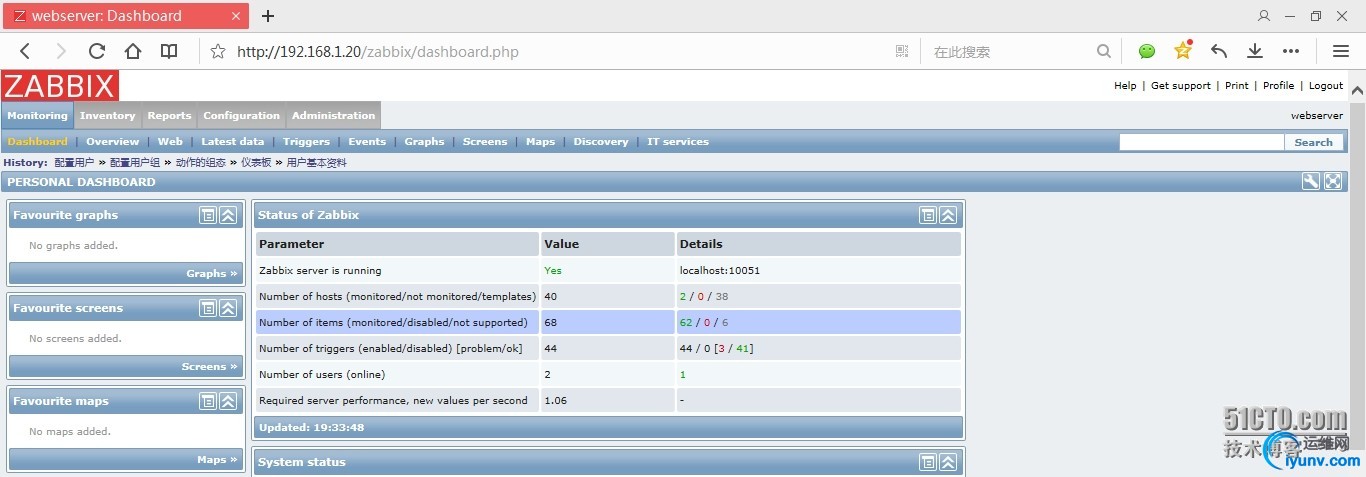This screenshot has height=477, width=1366.
Task: Open the Profile link
Action: (1278, 86)
